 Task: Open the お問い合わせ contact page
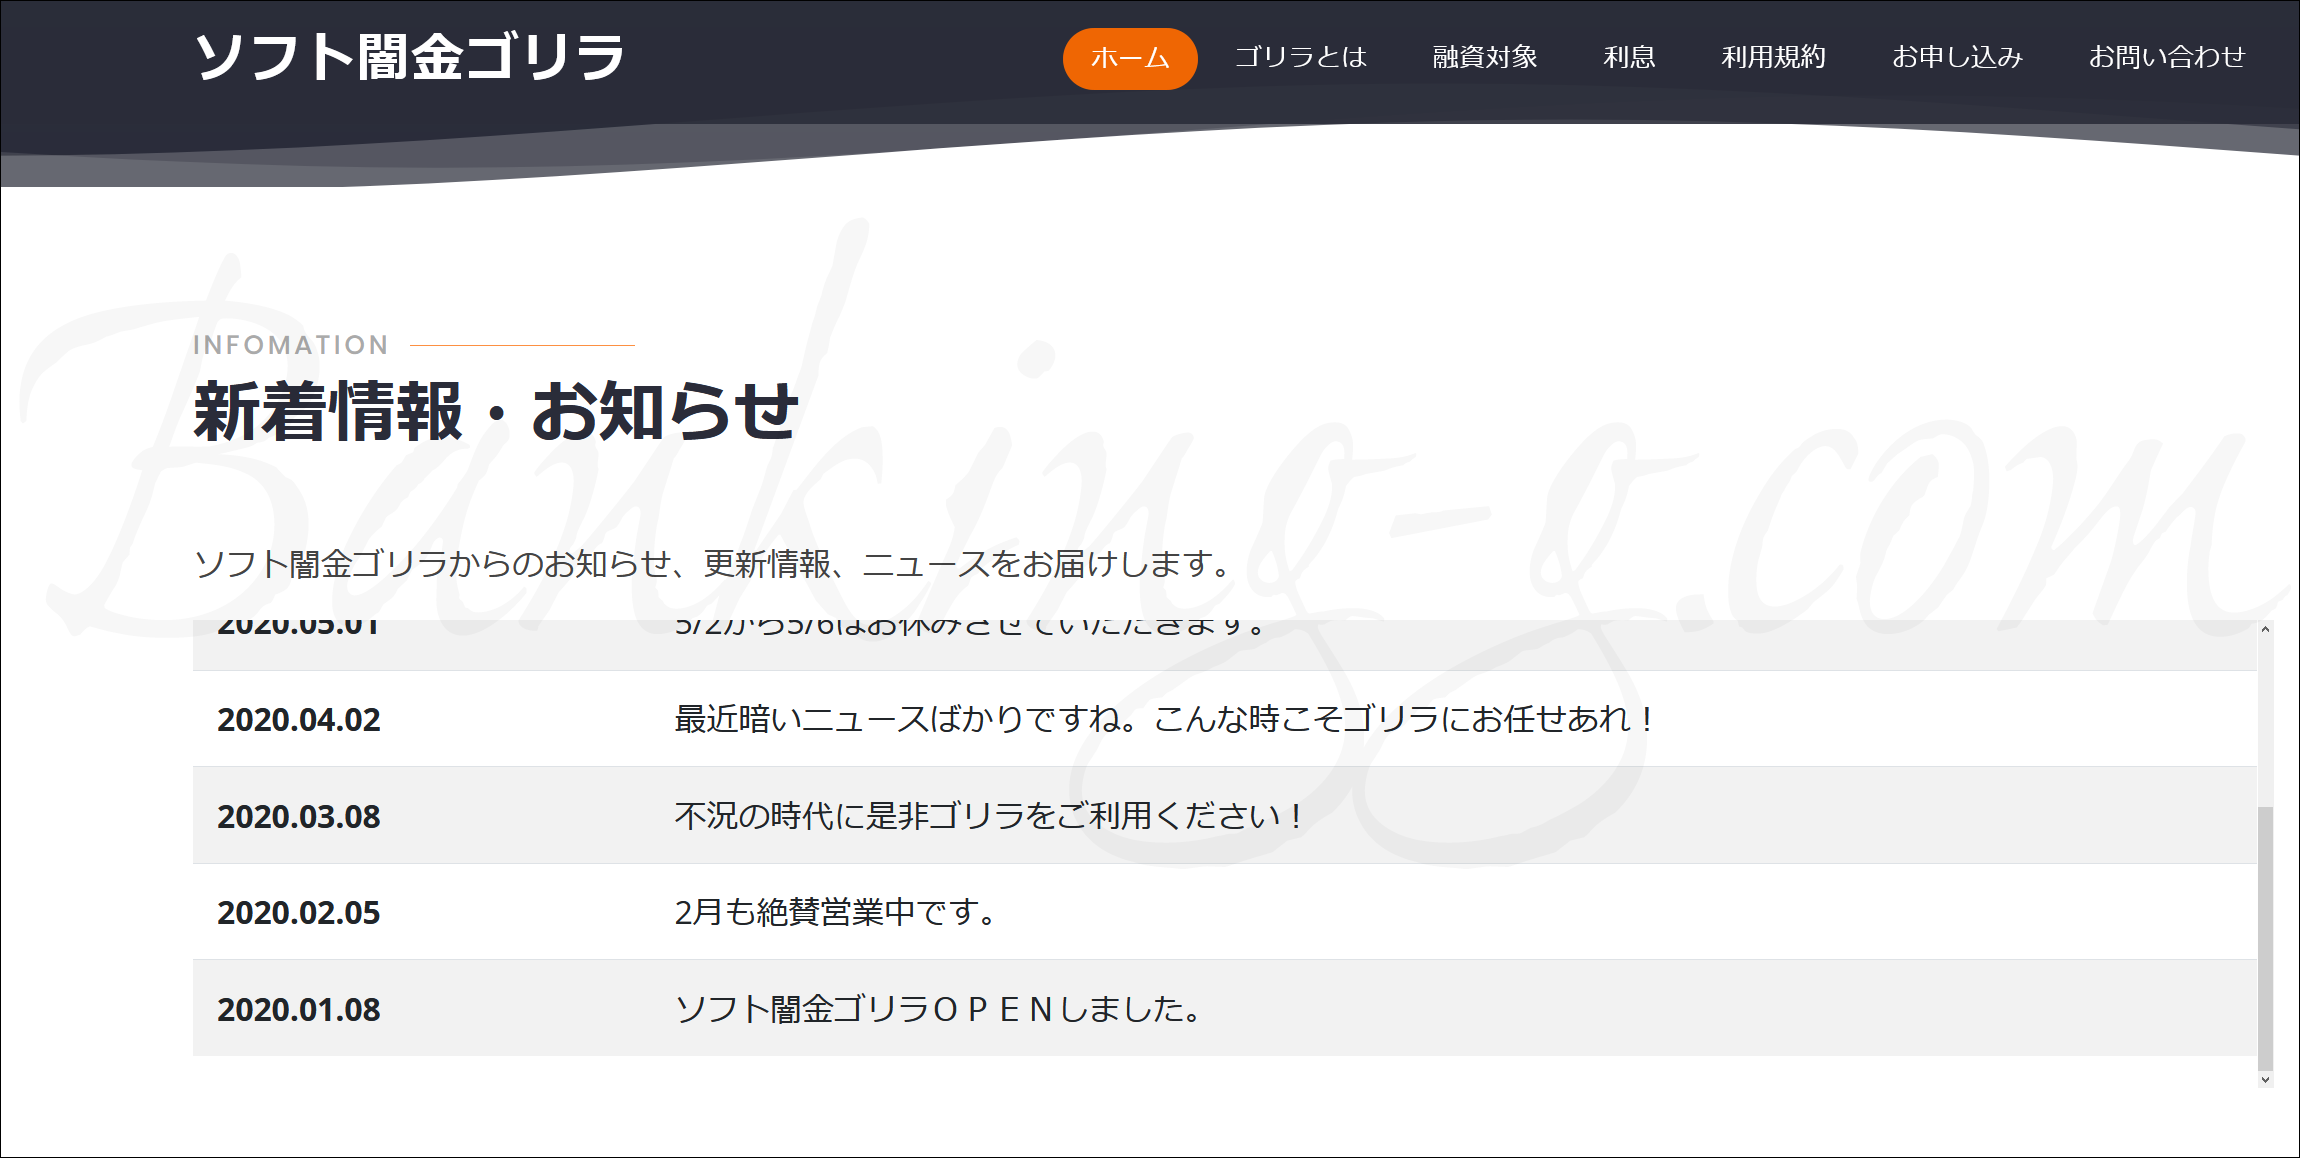[x=2167, y=57]
